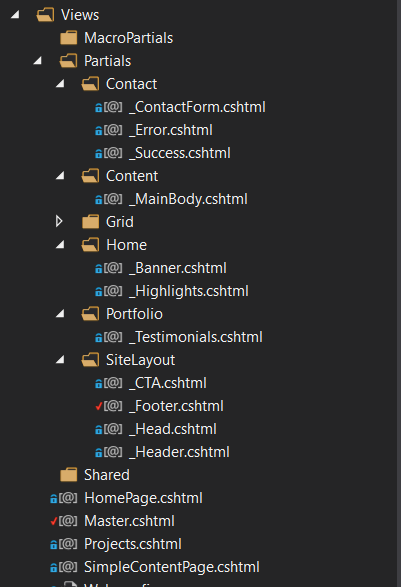Click the SiteLayout folder icon
Screen dimensions: 401x587
click(90, 360)
